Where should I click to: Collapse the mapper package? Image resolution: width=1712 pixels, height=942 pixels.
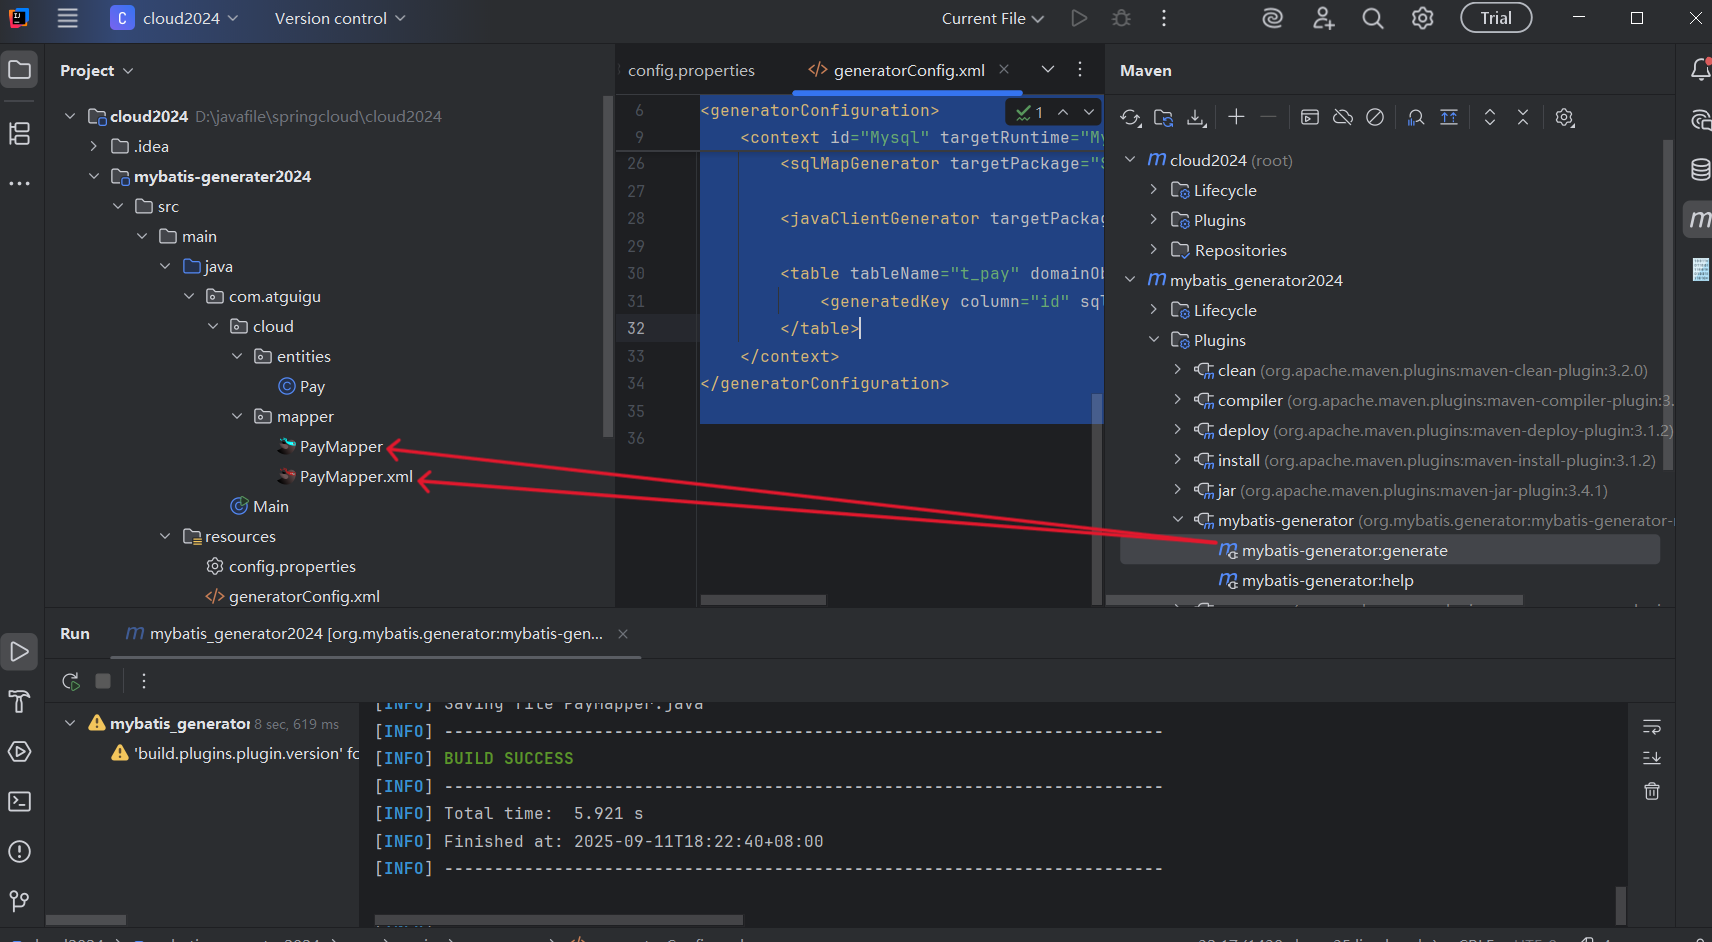coord(237,416)
